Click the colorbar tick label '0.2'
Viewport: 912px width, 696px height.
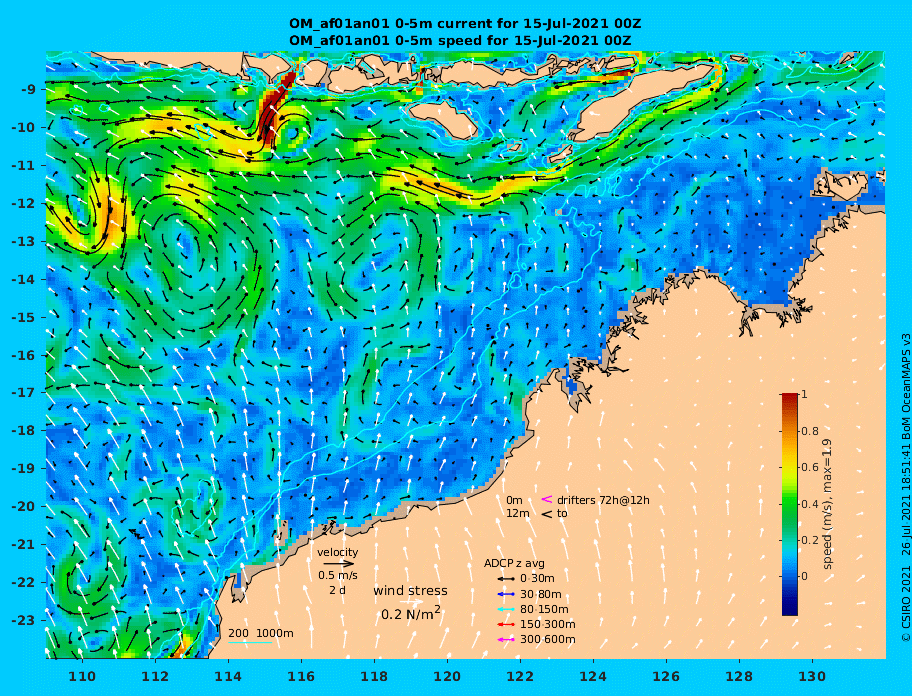click(810, 540)
